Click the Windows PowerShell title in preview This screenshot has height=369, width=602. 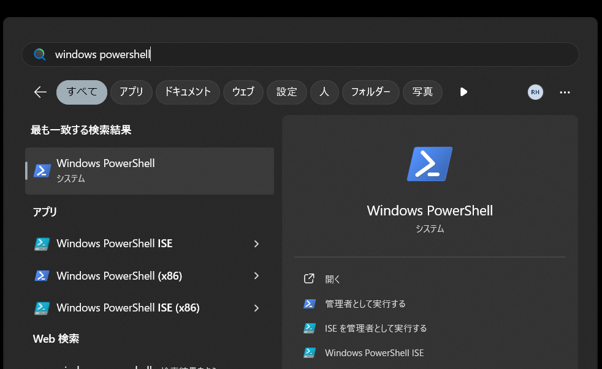point(430,211)
